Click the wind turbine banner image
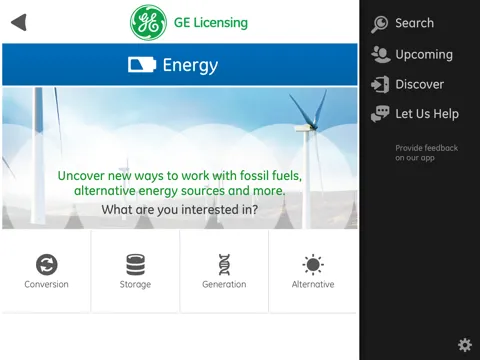480x360 pixels. pyautogui.click(x=180, y=158)
